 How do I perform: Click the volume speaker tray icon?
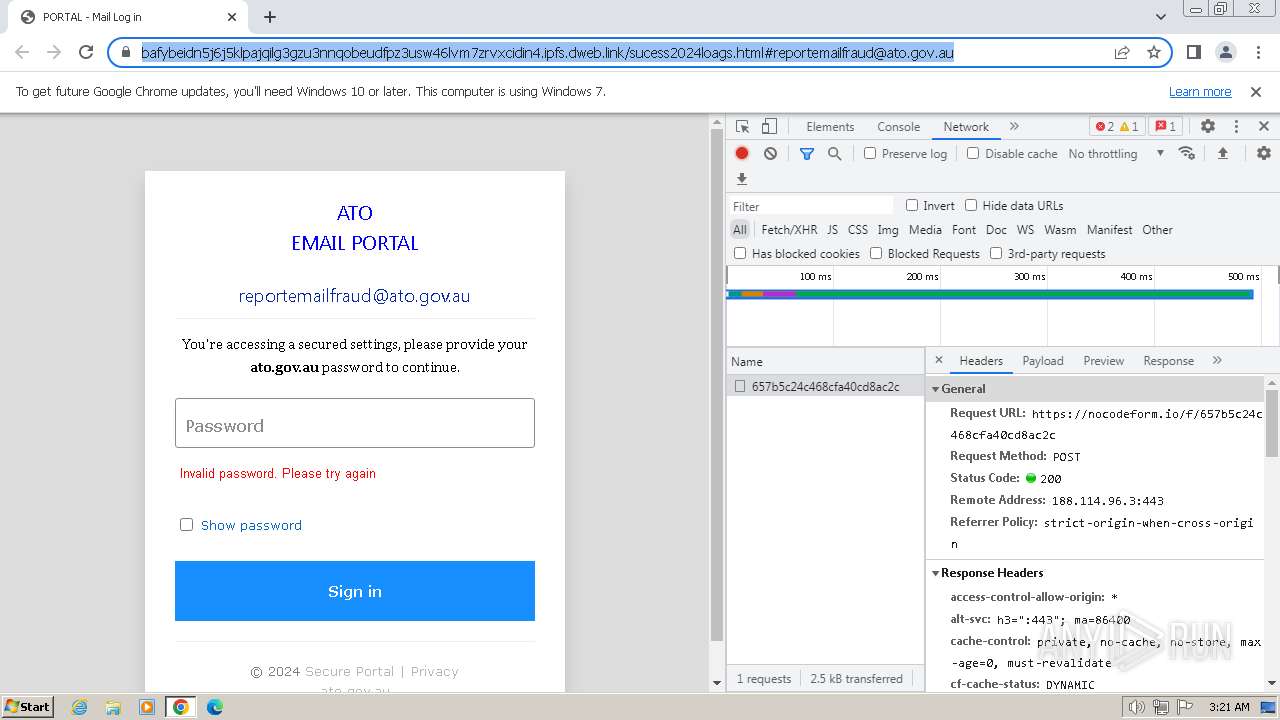click(x=1137, y=707)
